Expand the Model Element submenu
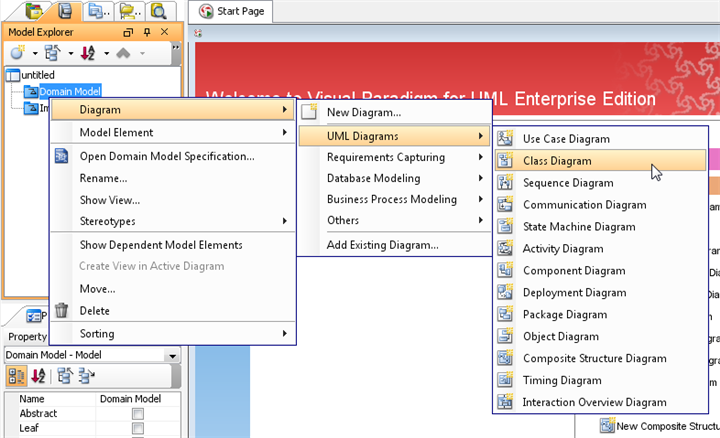This screenshot has width=720, height=438. [173, 133]
